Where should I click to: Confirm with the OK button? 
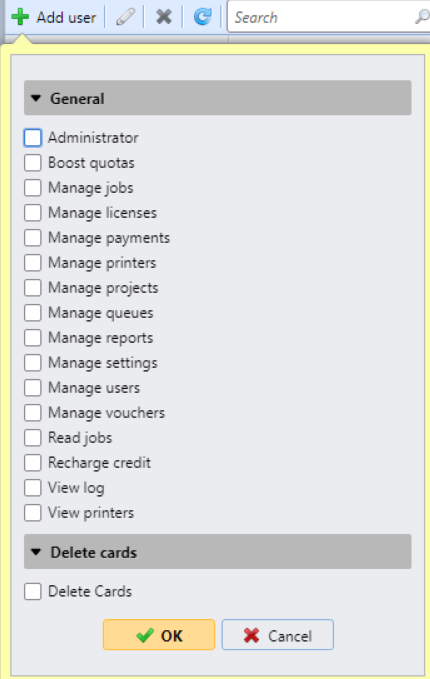tap(159, 635)
